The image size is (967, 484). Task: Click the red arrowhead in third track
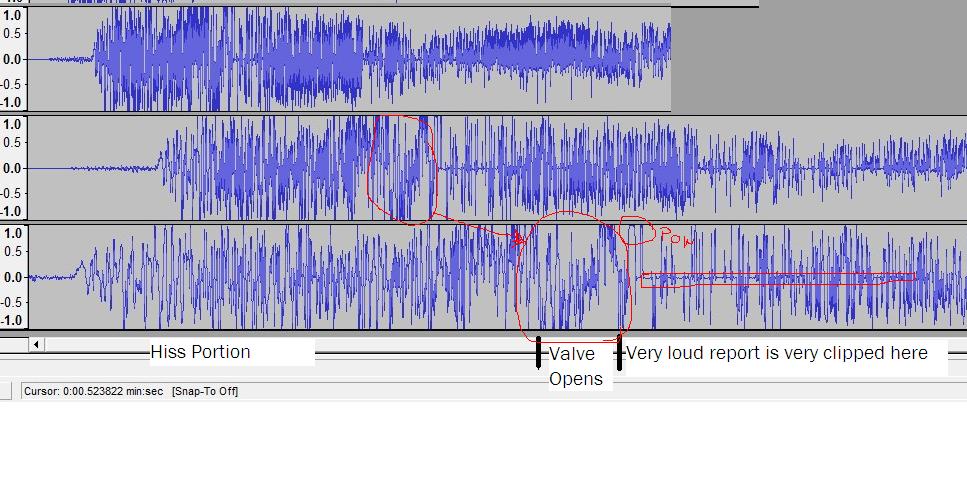coord(518,239)
